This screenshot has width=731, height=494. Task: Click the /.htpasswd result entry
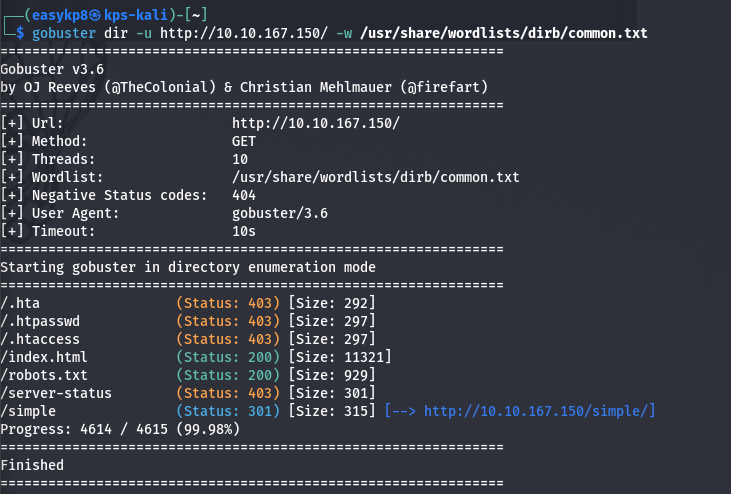pos(40,322)
